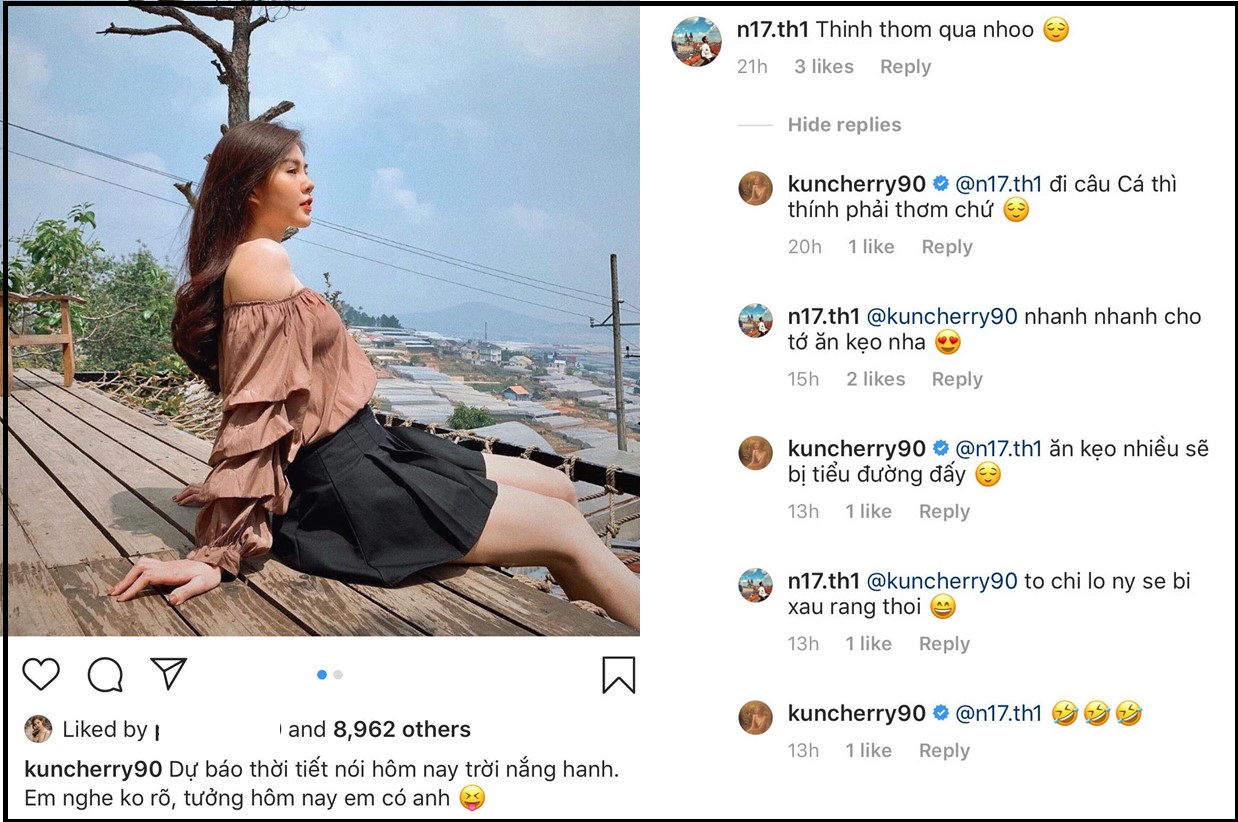Open n17.th1 avatar on 'xau rang' reply
Image resolution: width=1238 pixels, height=822 pixels.
coord(756,584)
